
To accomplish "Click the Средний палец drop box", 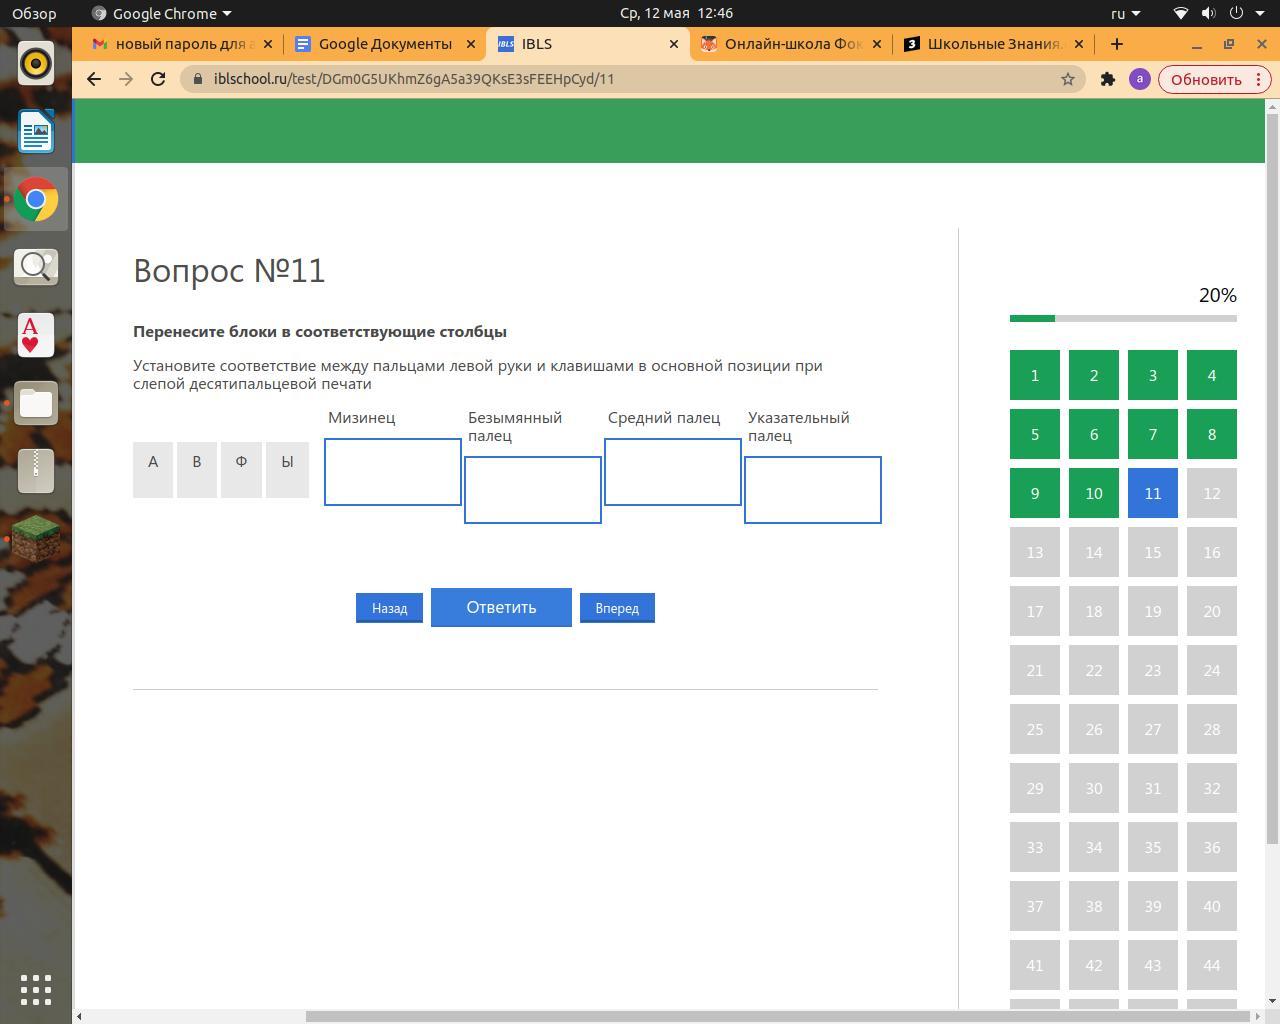I will pos(673,472).
